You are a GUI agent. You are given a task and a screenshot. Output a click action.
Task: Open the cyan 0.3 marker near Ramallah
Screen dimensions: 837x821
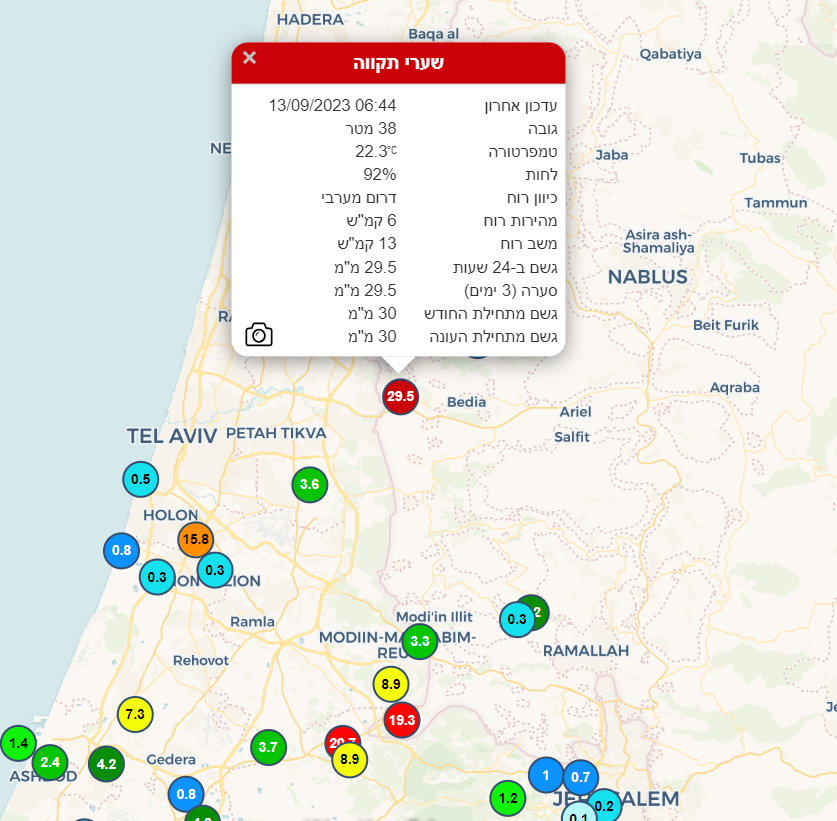pos(517,619)
